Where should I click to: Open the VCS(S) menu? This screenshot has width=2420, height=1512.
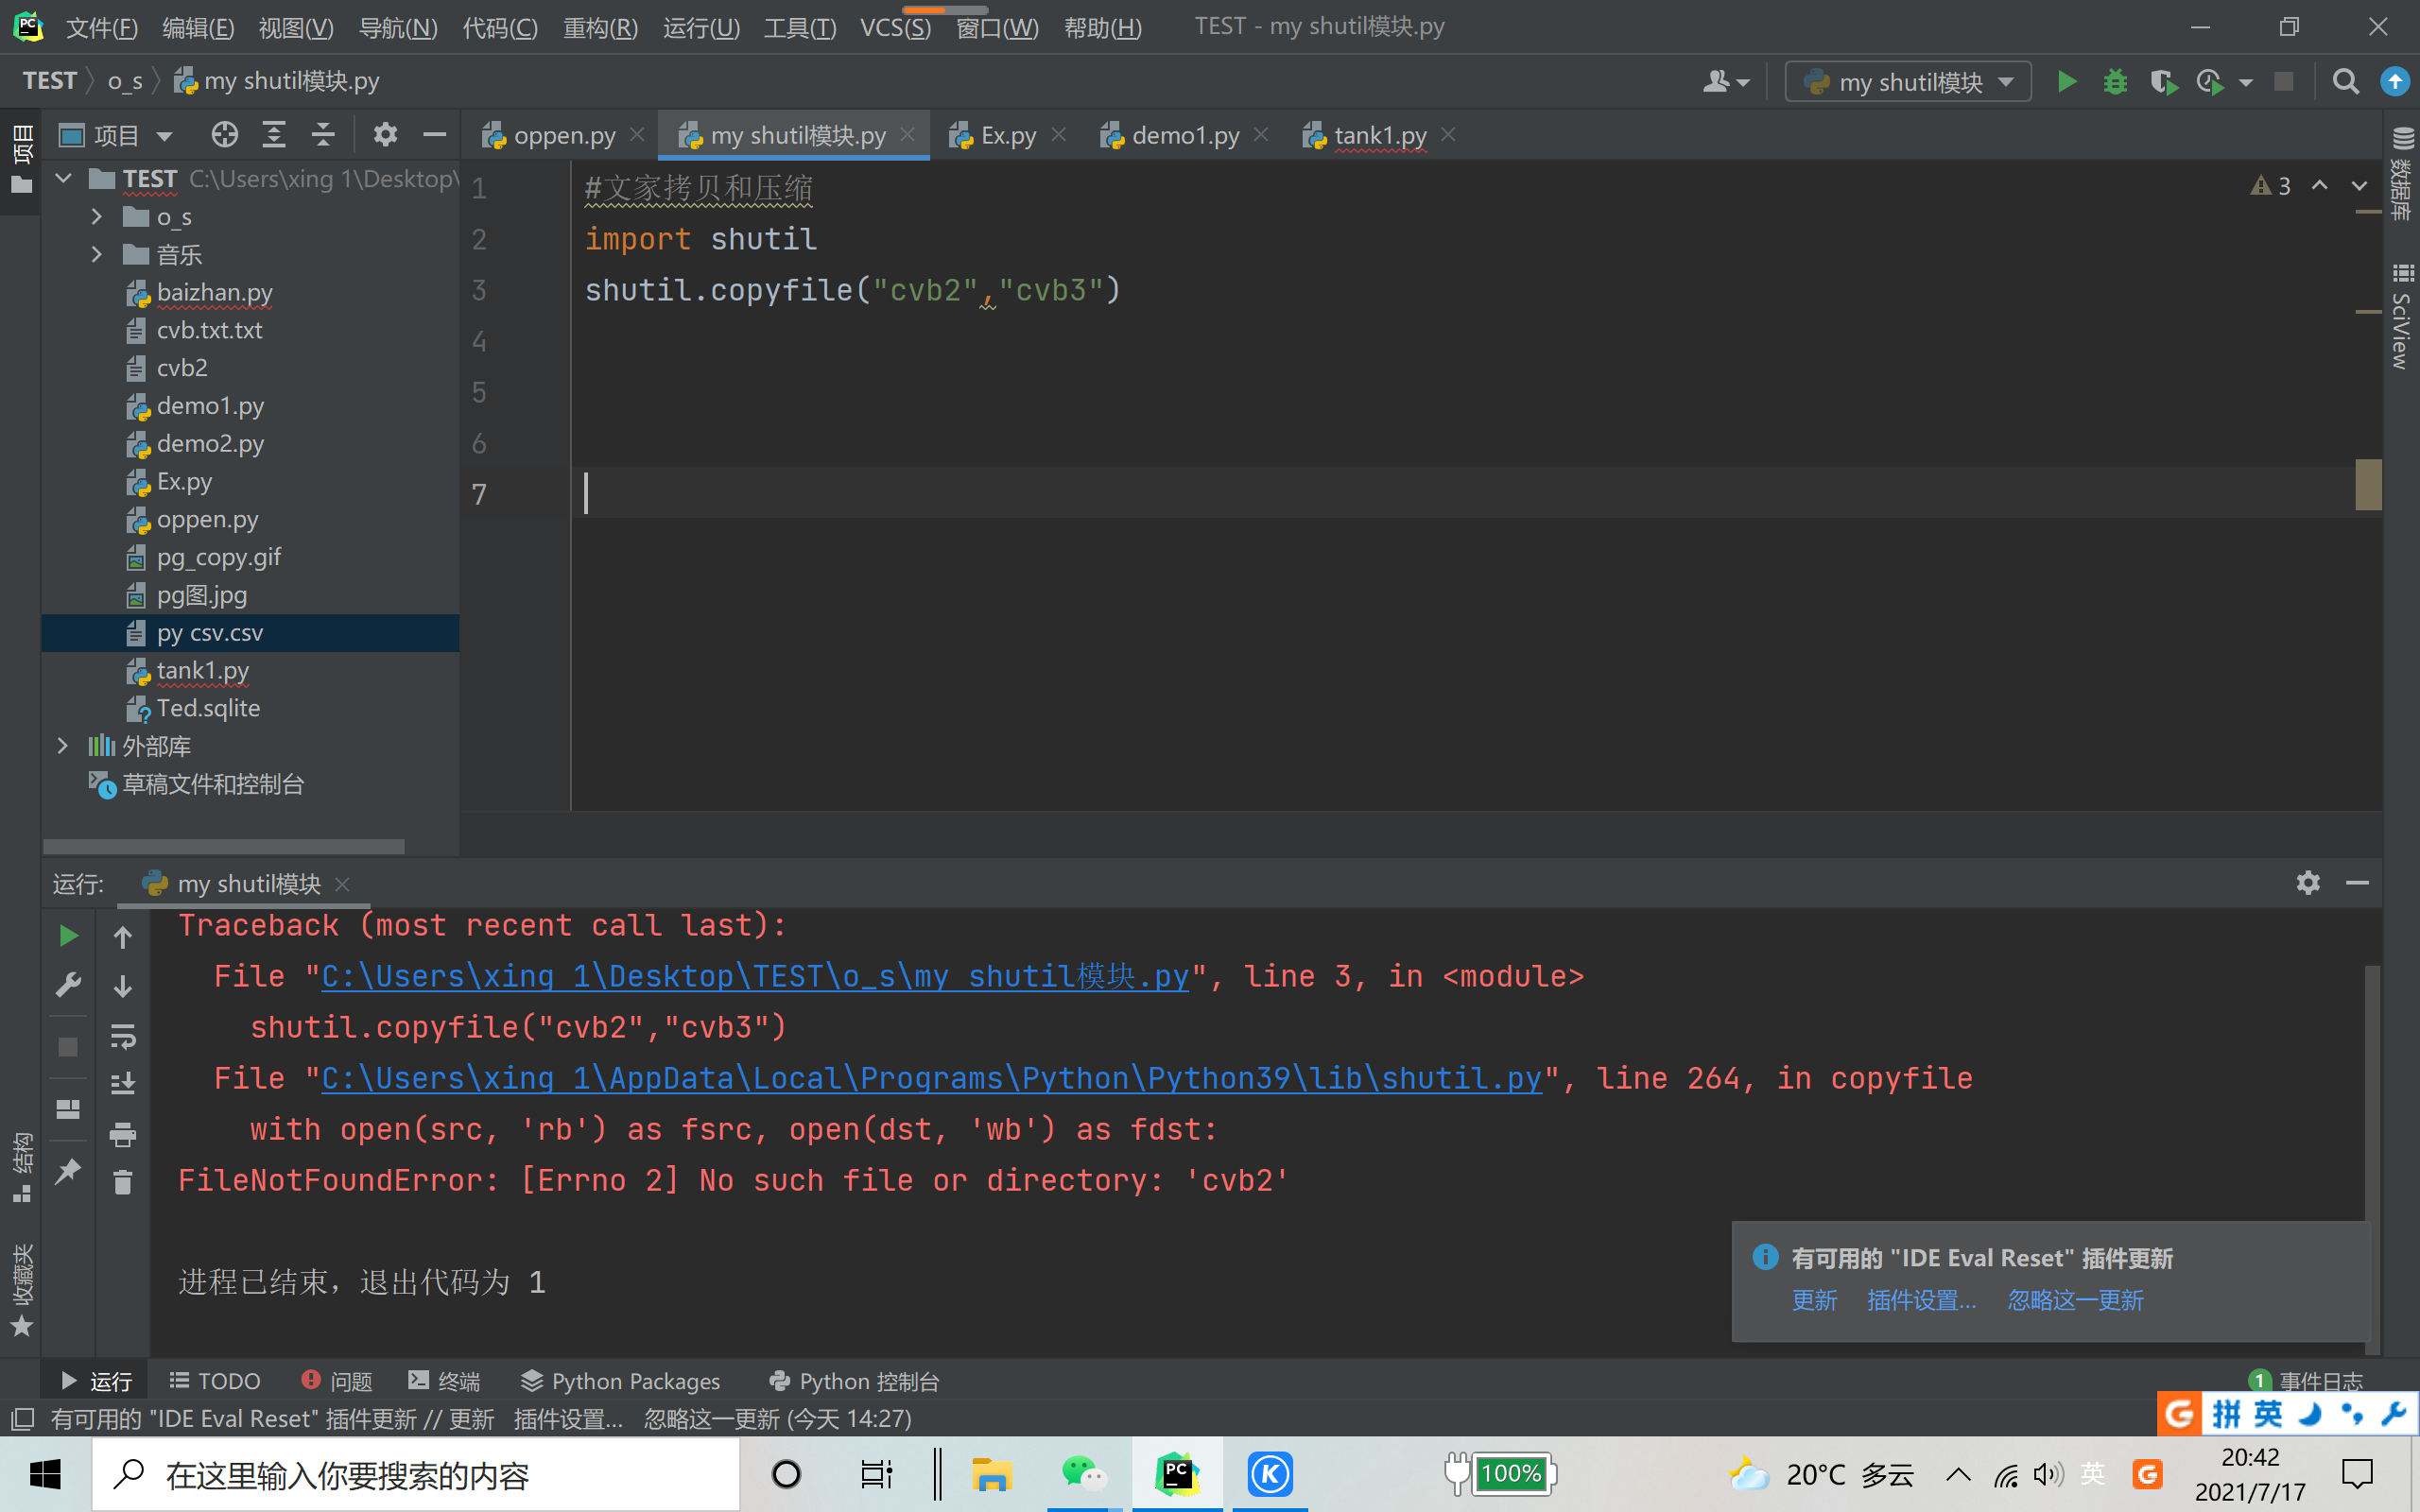tap(895, 27)
